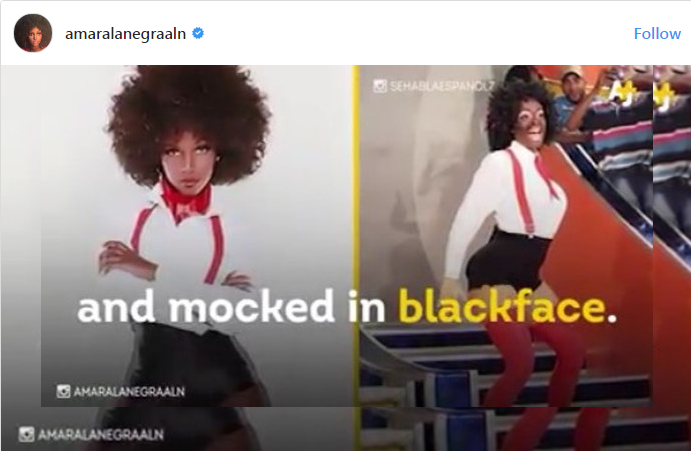Click the yellow "blackface." caption word
This screenshot has width=691, height=451.
tap(507, 306)
